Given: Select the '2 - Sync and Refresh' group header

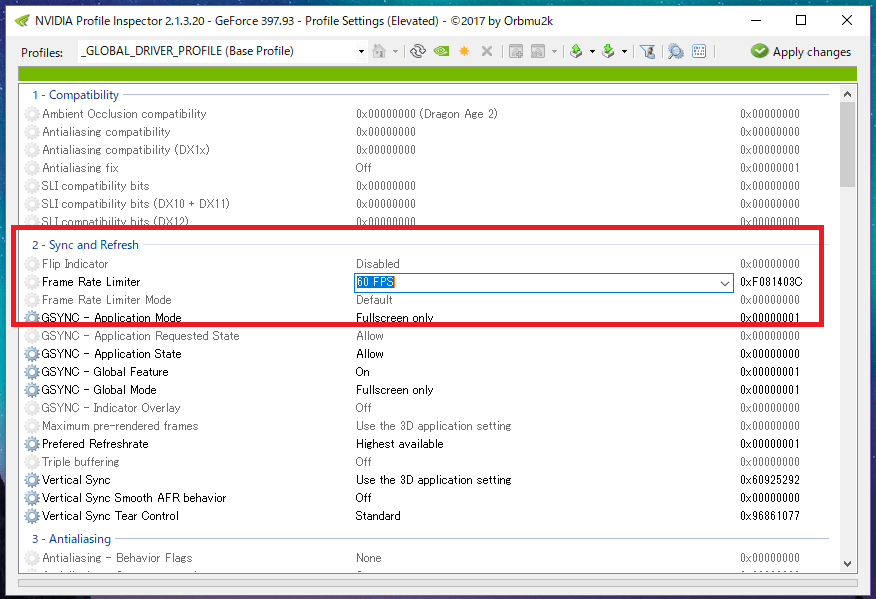Looking at the screenshot, I should coord(85,245).
